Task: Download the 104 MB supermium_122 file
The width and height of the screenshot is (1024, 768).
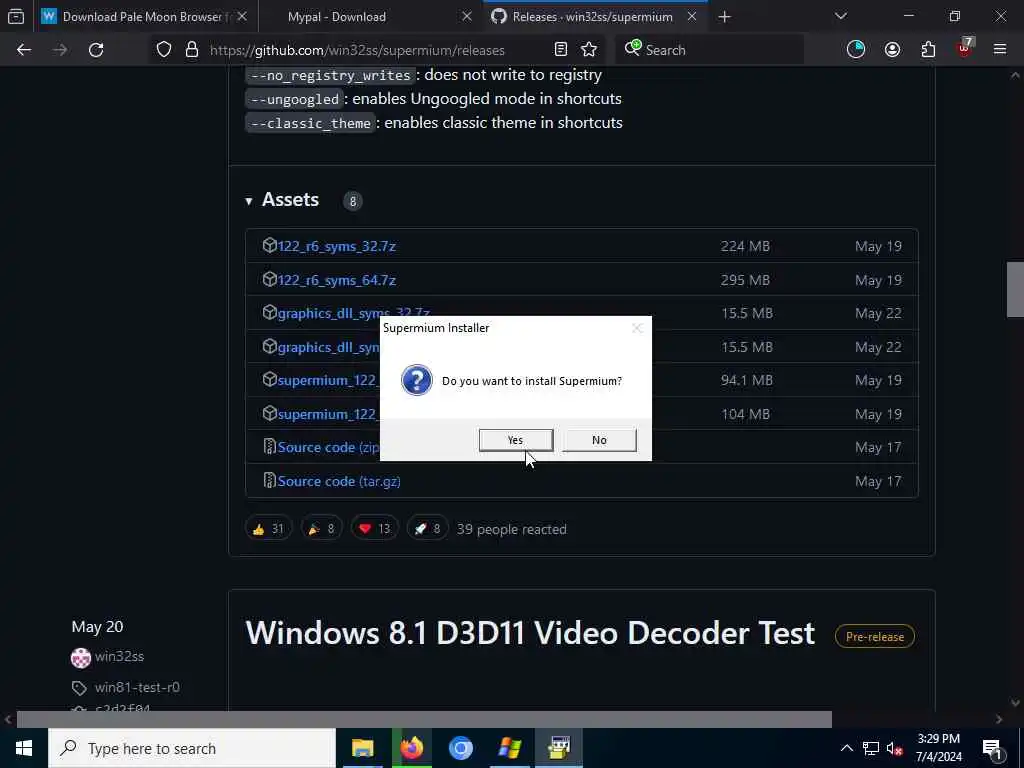Action: click(328, 414)
